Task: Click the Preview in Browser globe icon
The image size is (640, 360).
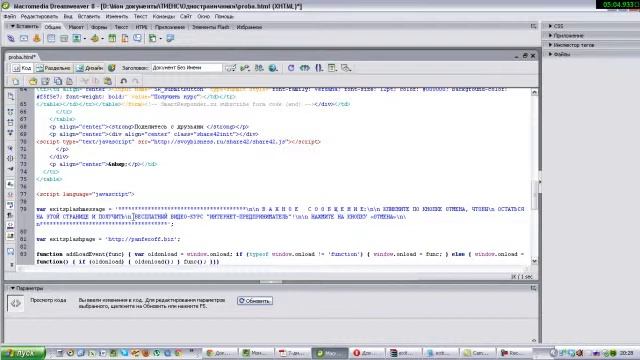Action: click(x=273, y=68)
